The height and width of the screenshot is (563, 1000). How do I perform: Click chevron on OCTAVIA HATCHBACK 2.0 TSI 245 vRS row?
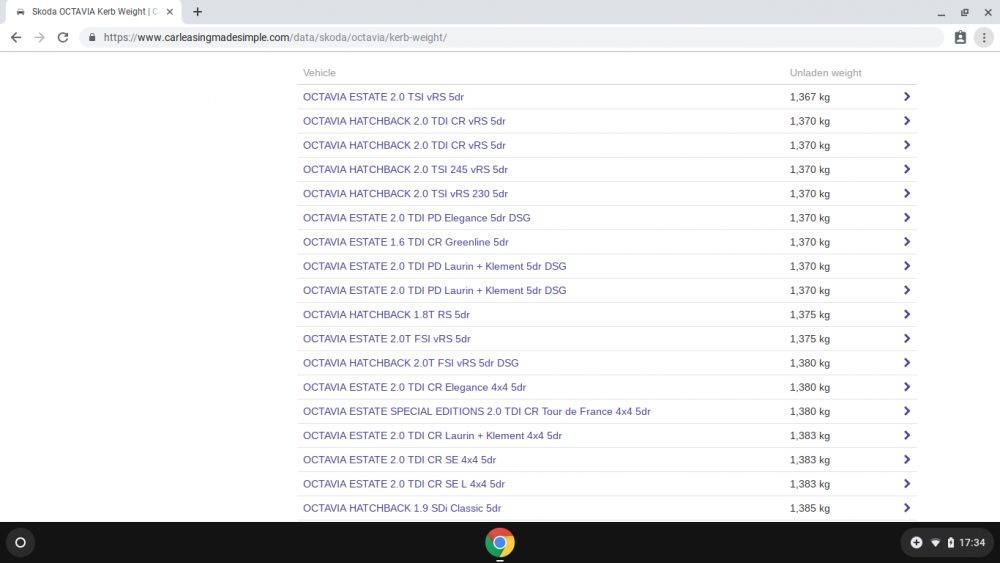point(906,170)
